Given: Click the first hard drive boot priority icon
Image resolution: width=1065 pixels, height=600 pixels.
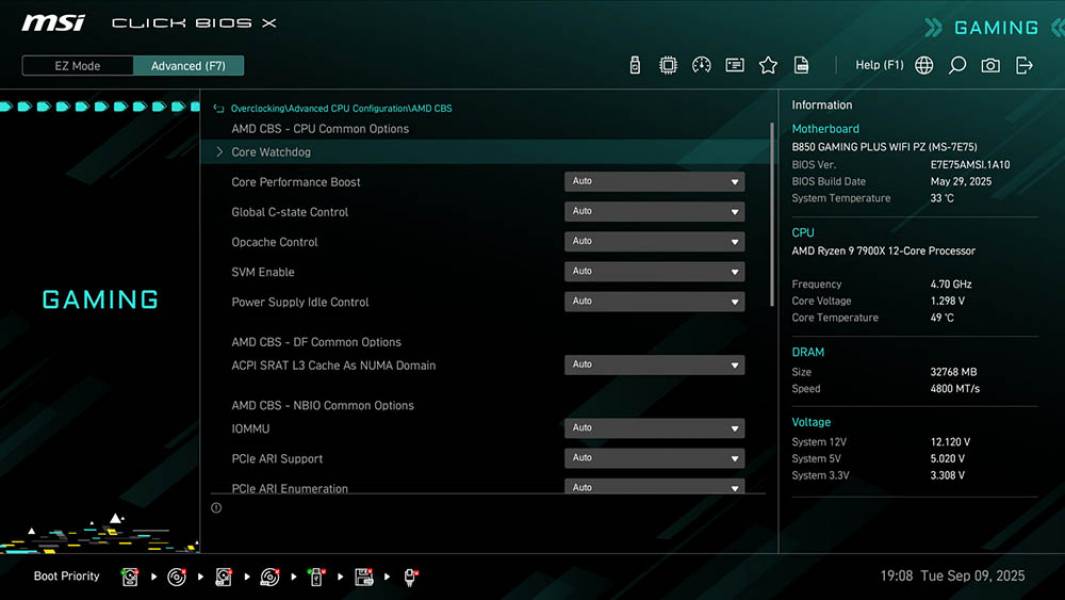Looking at the screenshot, I should click(x=130, y=575).
